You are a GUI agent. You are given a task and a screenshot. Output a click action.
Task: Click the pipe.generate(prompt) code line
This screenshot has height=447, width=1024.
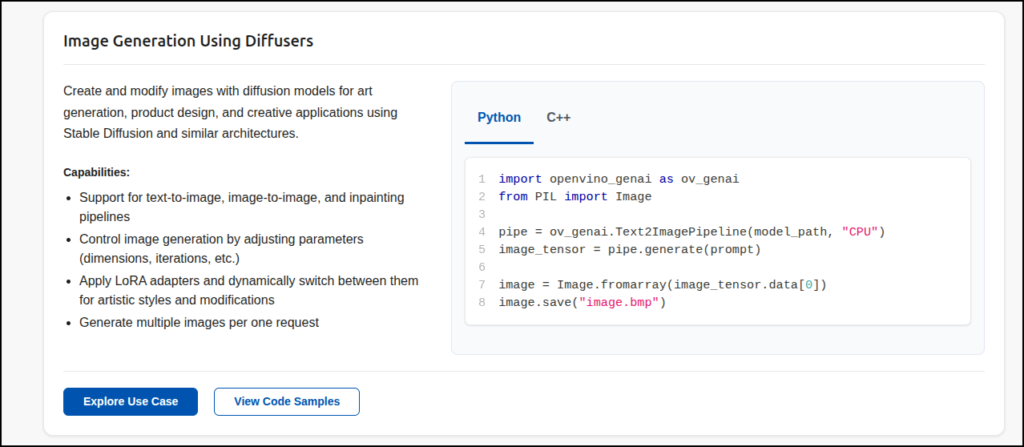coord(629,249)
